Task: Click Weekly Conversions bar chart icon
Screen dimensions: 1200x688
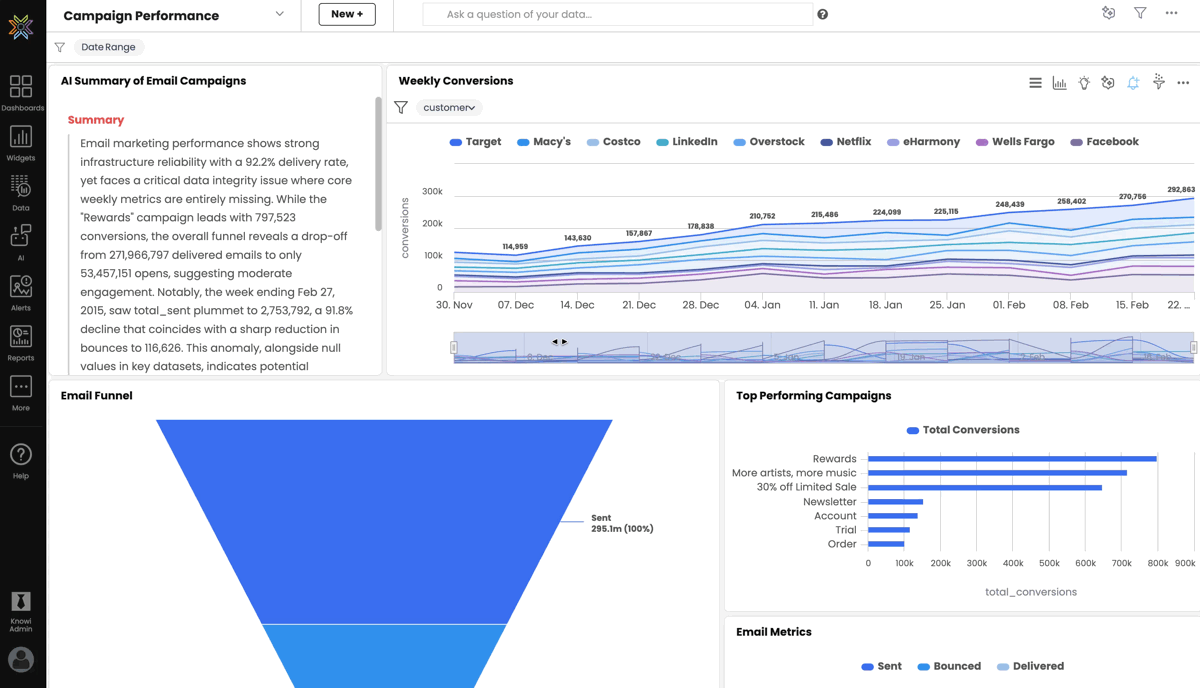Action: tap(1059, 83)
